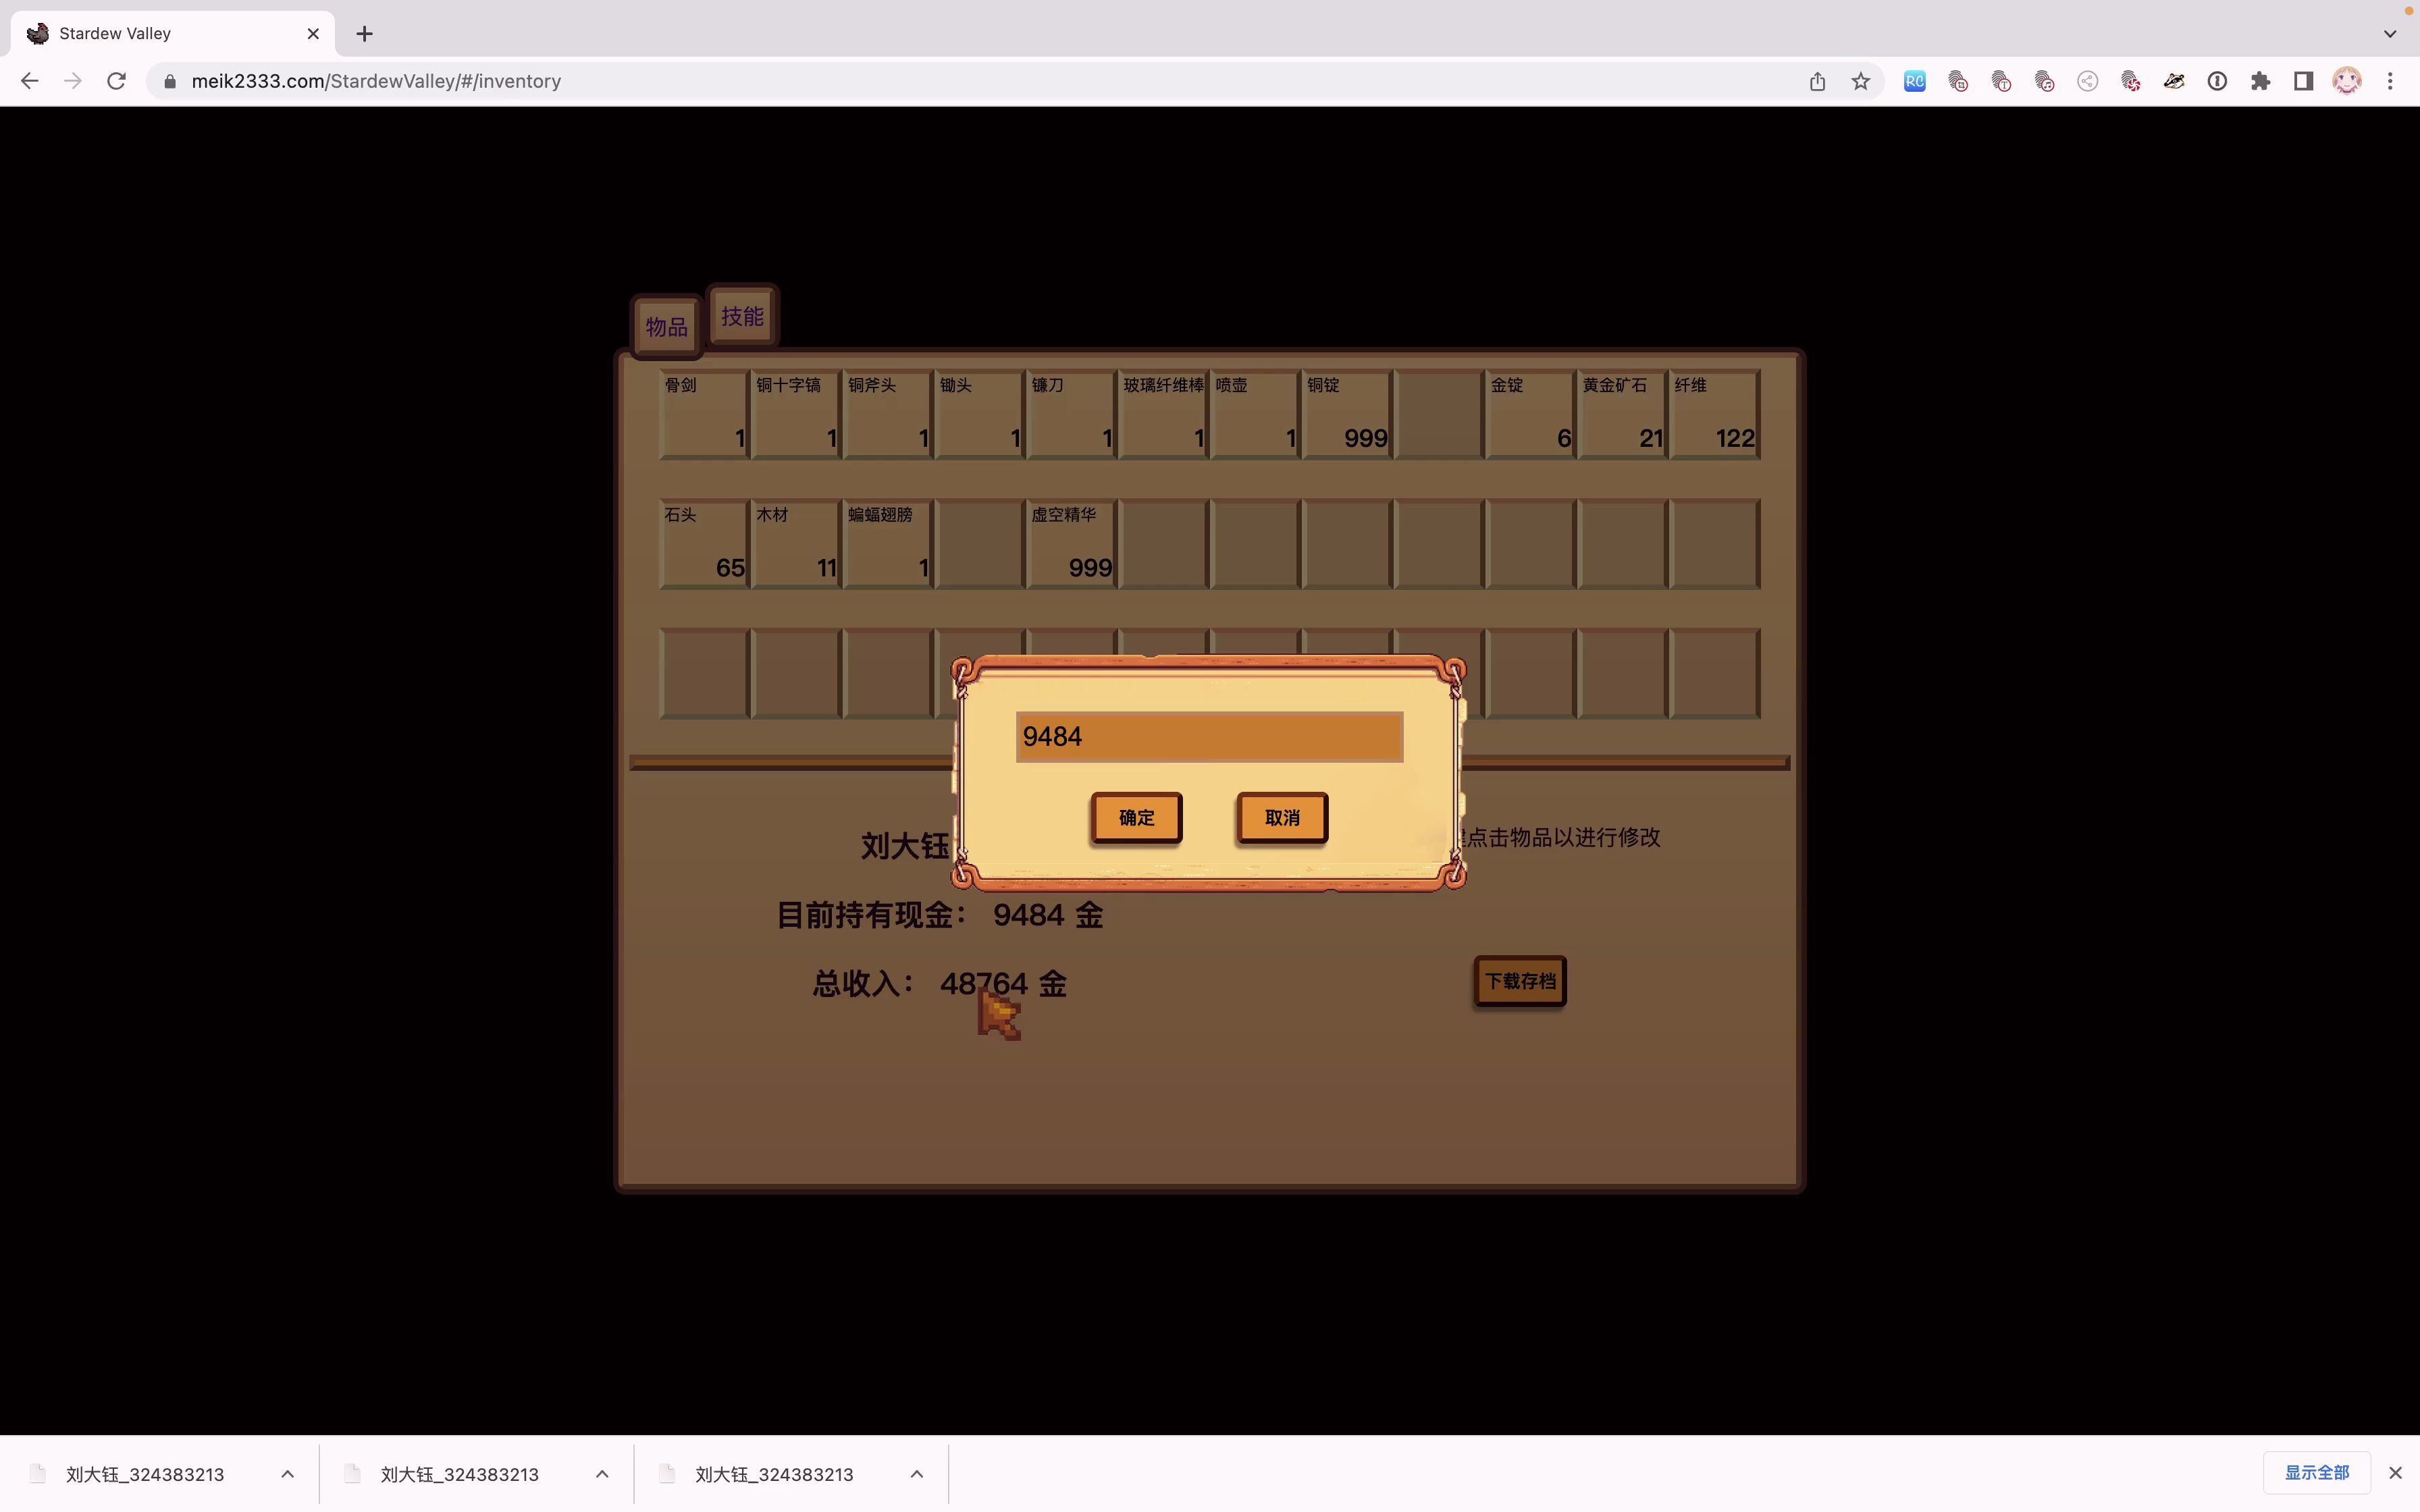Click the 下载存档 button
This screenshot has width=2420, height=1512.
[1520, 981]
